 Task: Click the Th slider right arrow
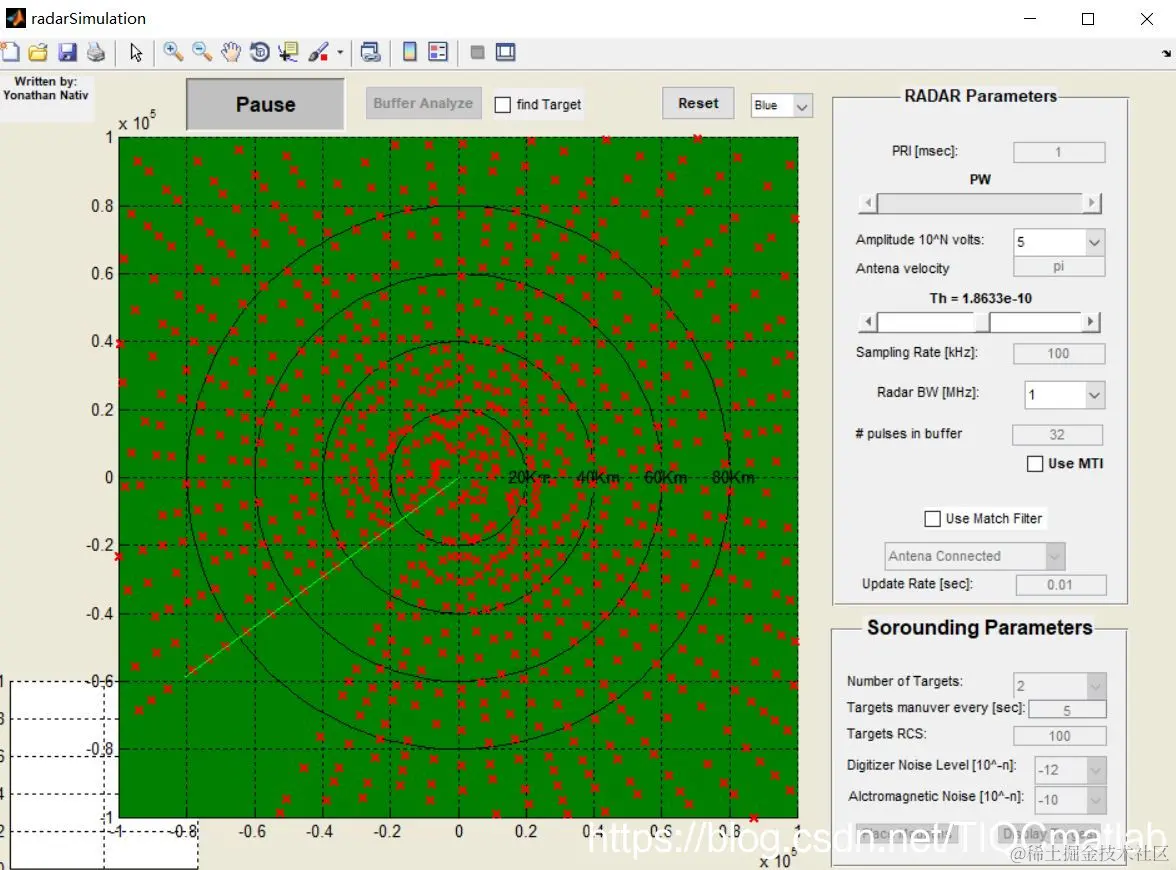pos(1092,322)
